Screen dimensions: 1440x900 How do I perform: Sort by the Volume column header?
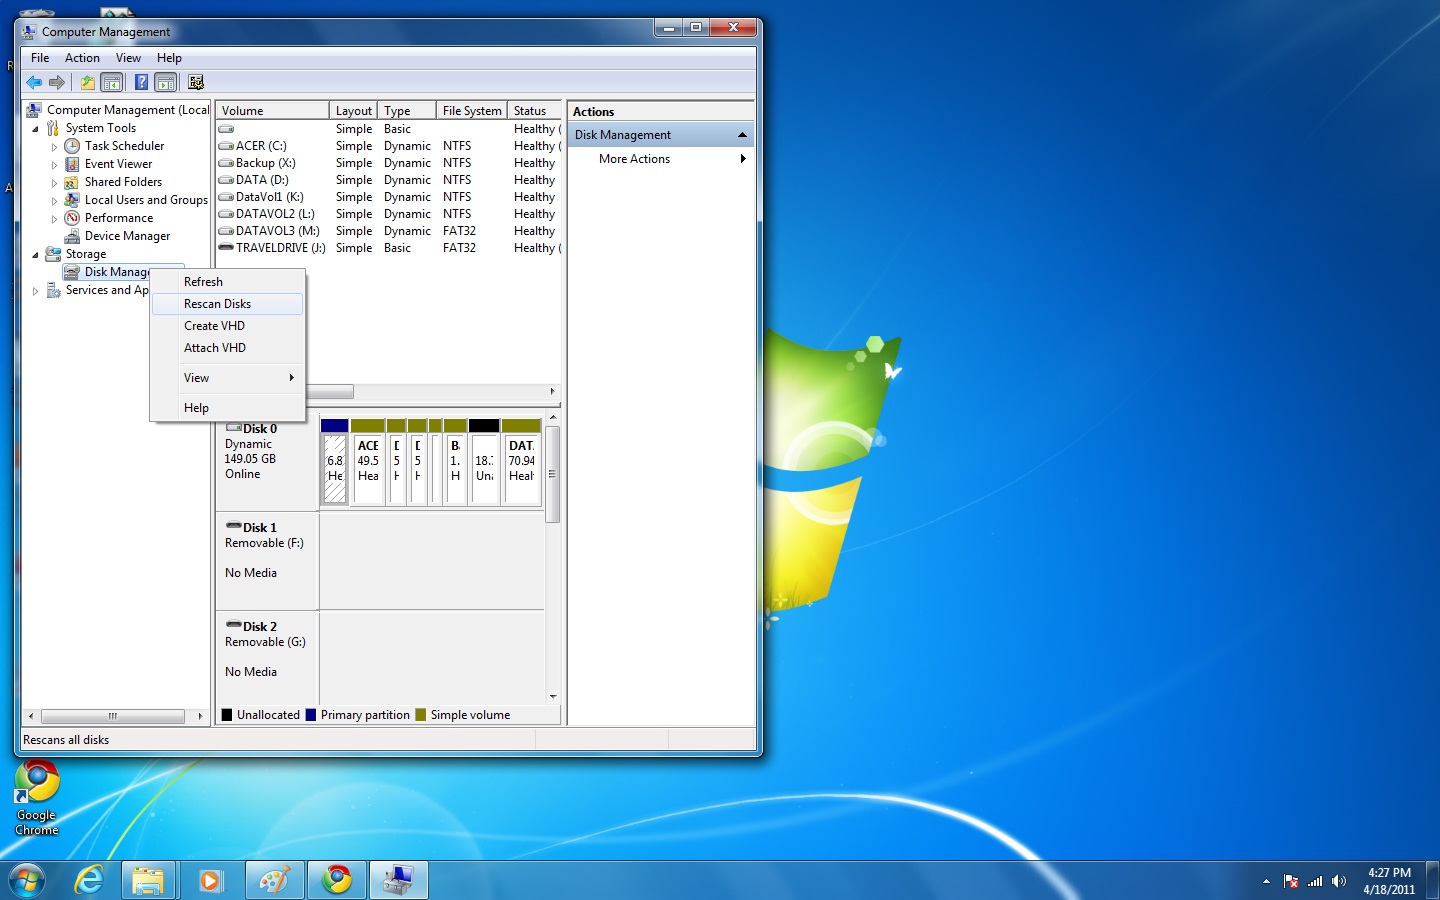click(x=272, y=111)
